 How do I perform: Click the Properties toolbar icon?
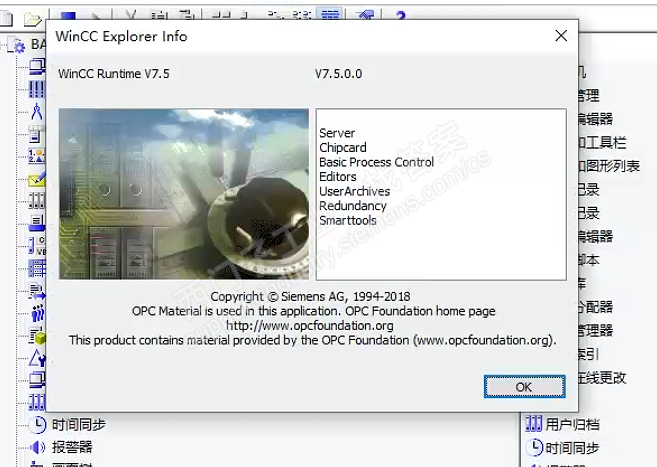click(365, 15)
